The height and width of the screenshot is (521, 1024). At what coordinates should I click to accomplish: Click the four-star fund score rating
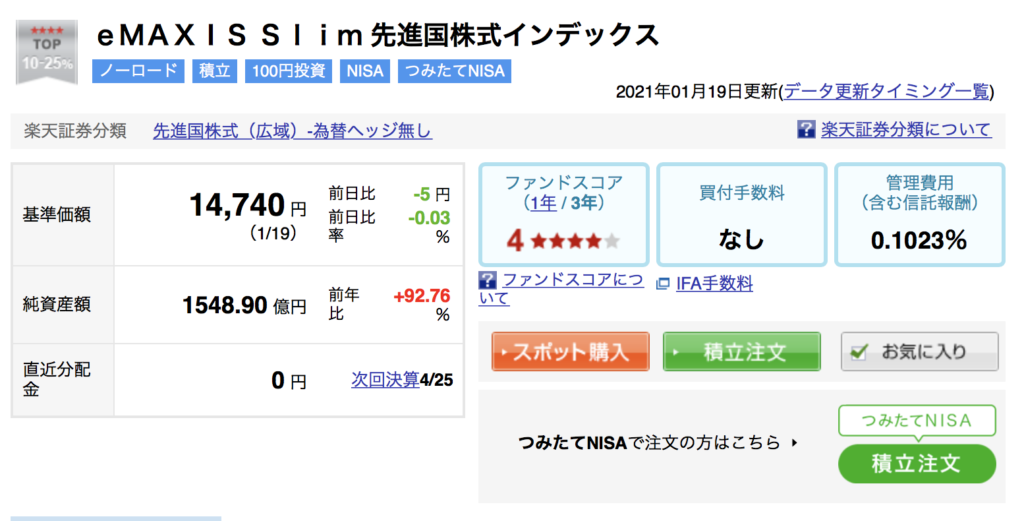coord(562,241)
